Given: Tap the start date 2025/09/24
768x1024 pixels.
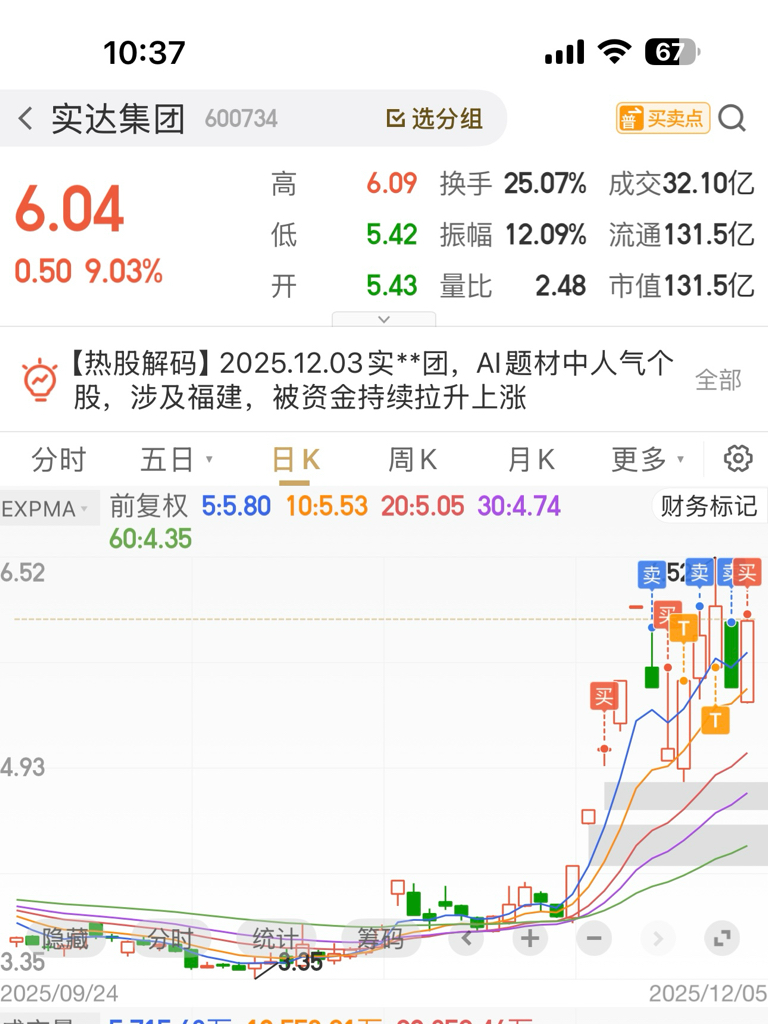Looking at the screenshot, I should [59, 993].
